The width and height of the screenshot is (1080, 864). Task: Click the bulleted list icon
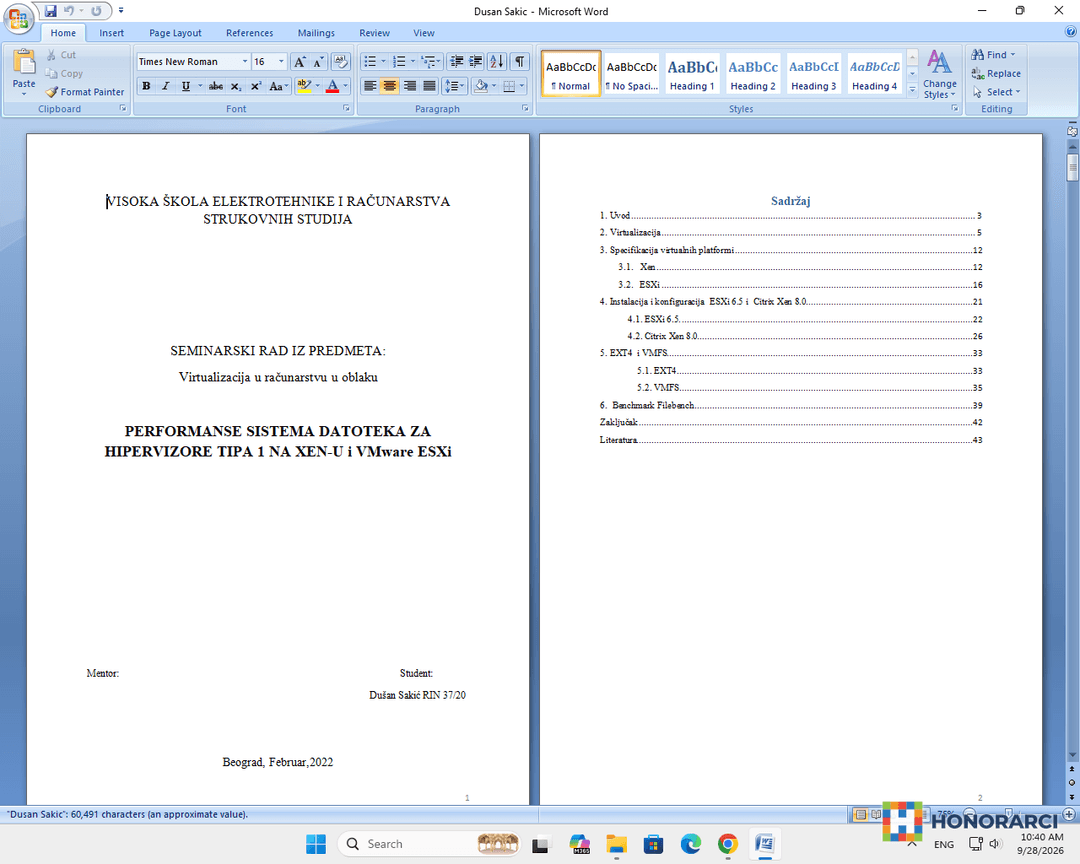(370, 62)
